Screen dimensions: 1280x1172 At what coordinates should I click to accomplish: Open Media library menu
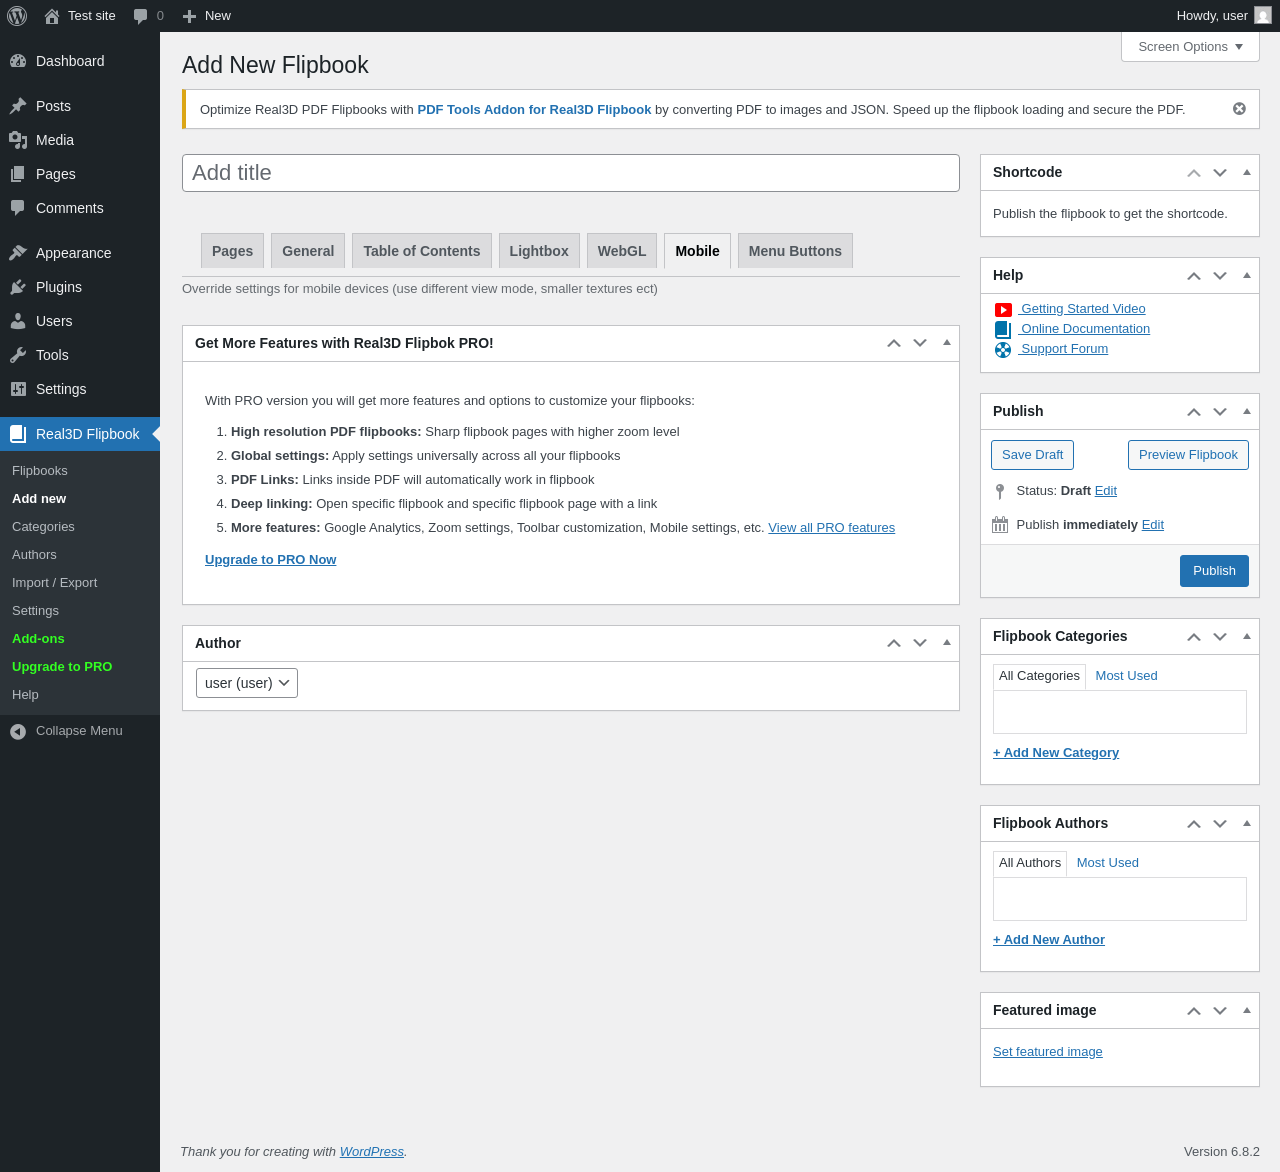pyautogui.click(x=80, y=140)
